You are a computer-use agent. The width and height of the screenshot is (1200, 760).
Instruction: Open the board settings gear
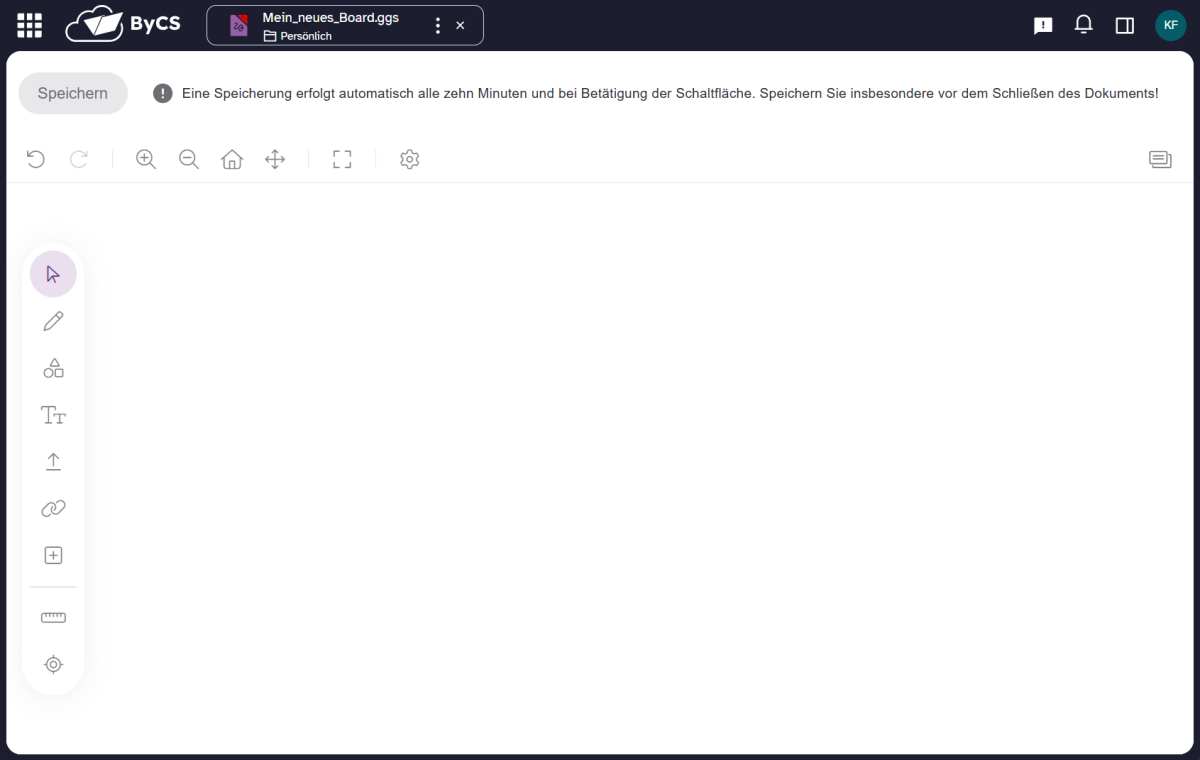coord(409,159)
